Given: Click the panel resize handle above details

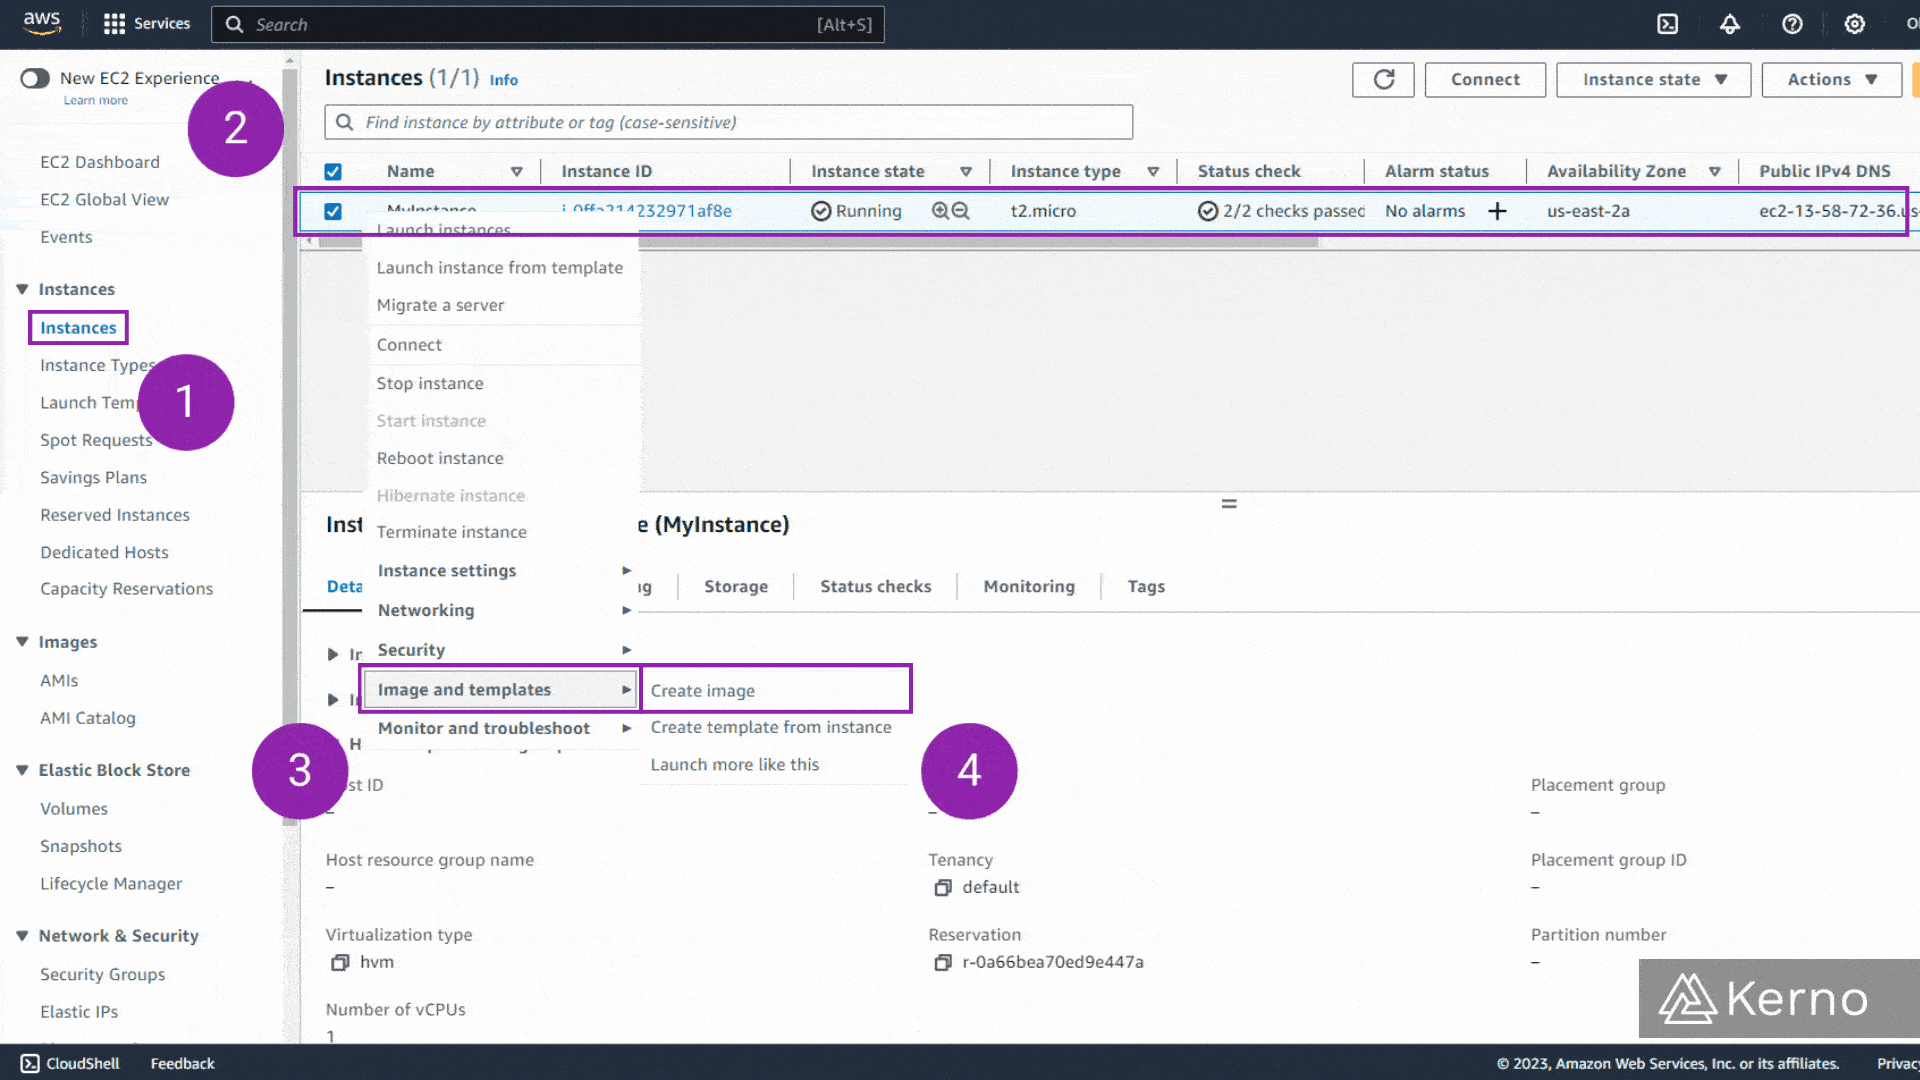Looking at the screenshot, I should coord(1229,504).
